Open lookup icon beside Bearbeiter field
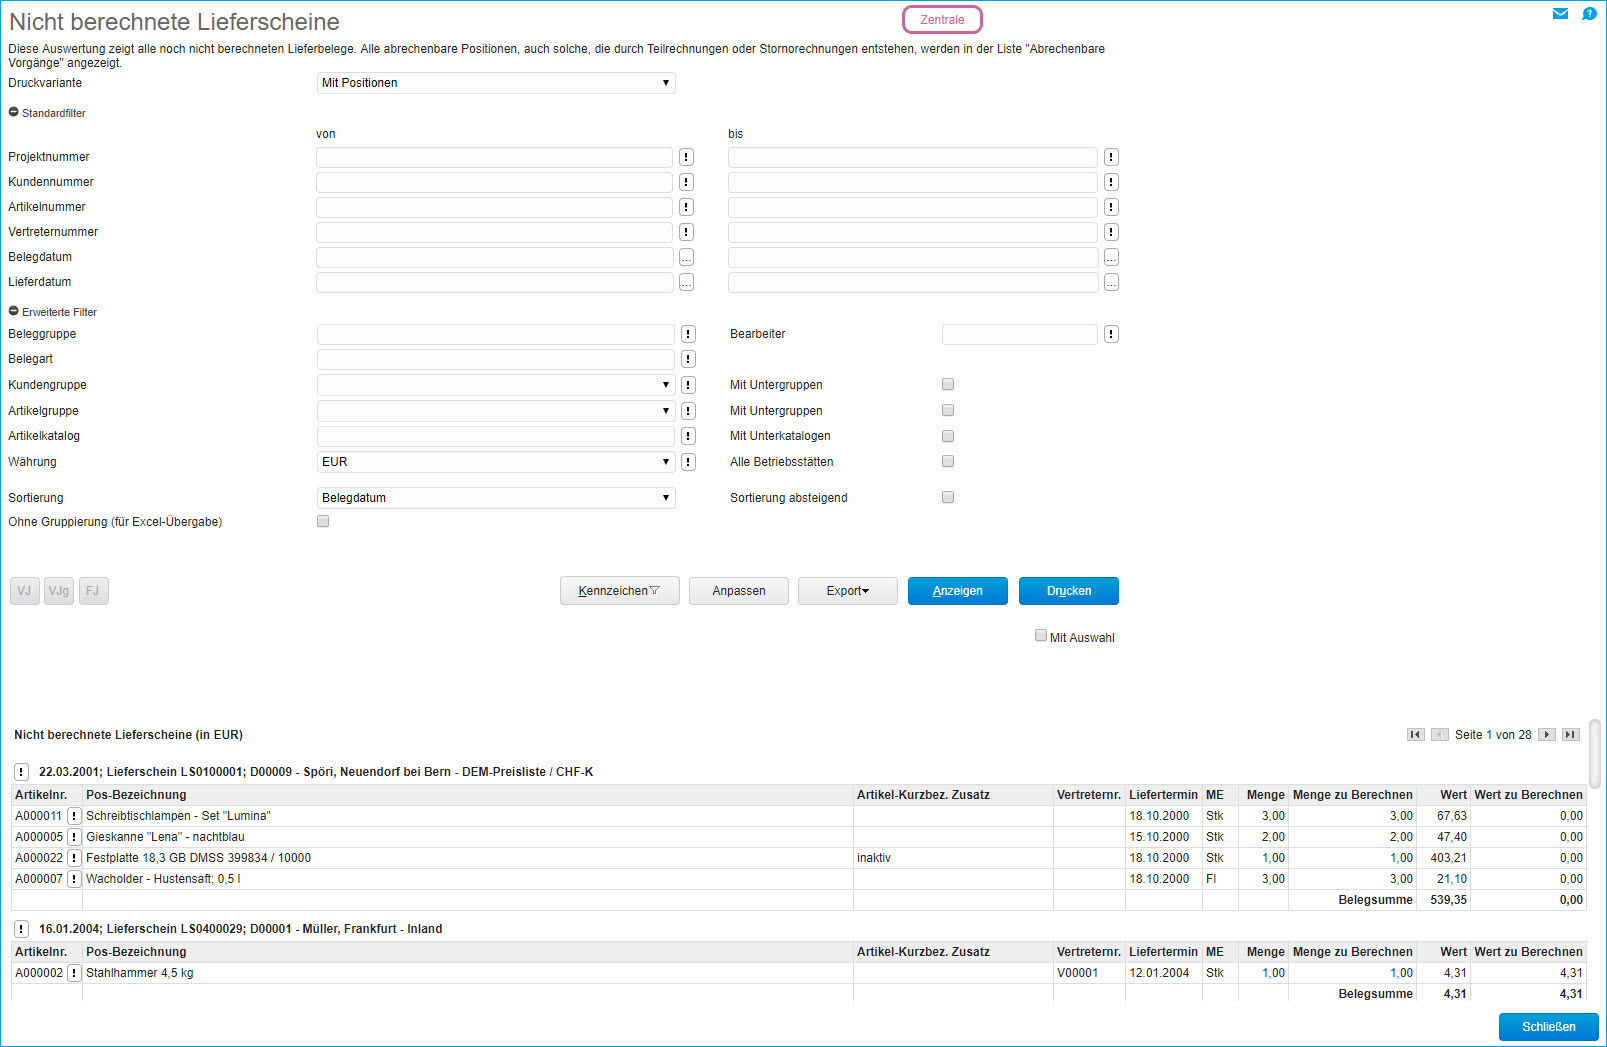The height and width of the screenshot is (1047, 1607). pos(1111,334)
